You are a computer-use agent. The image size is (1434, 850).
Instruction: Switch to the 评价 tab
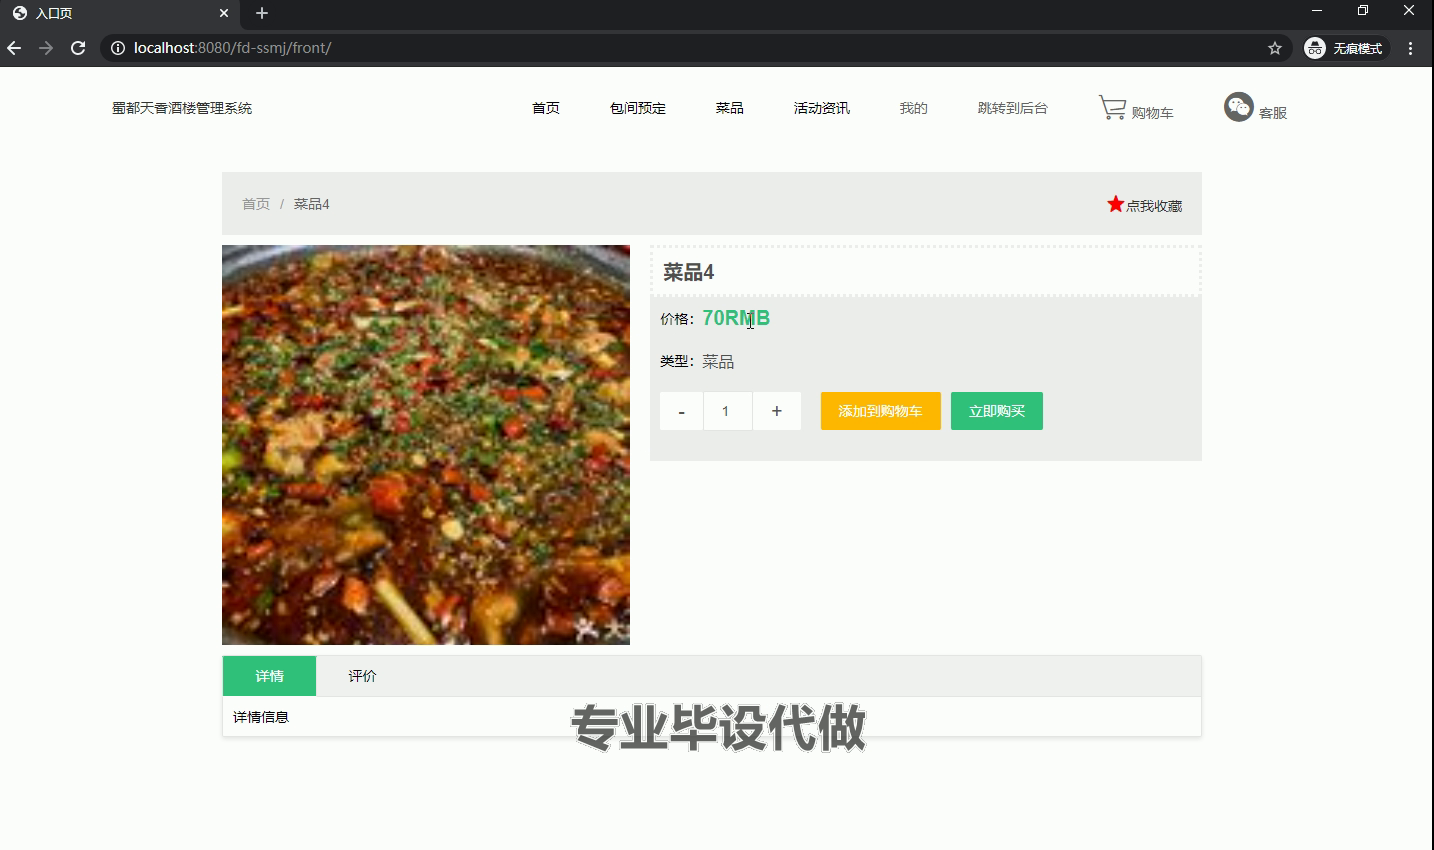[363, 676]
